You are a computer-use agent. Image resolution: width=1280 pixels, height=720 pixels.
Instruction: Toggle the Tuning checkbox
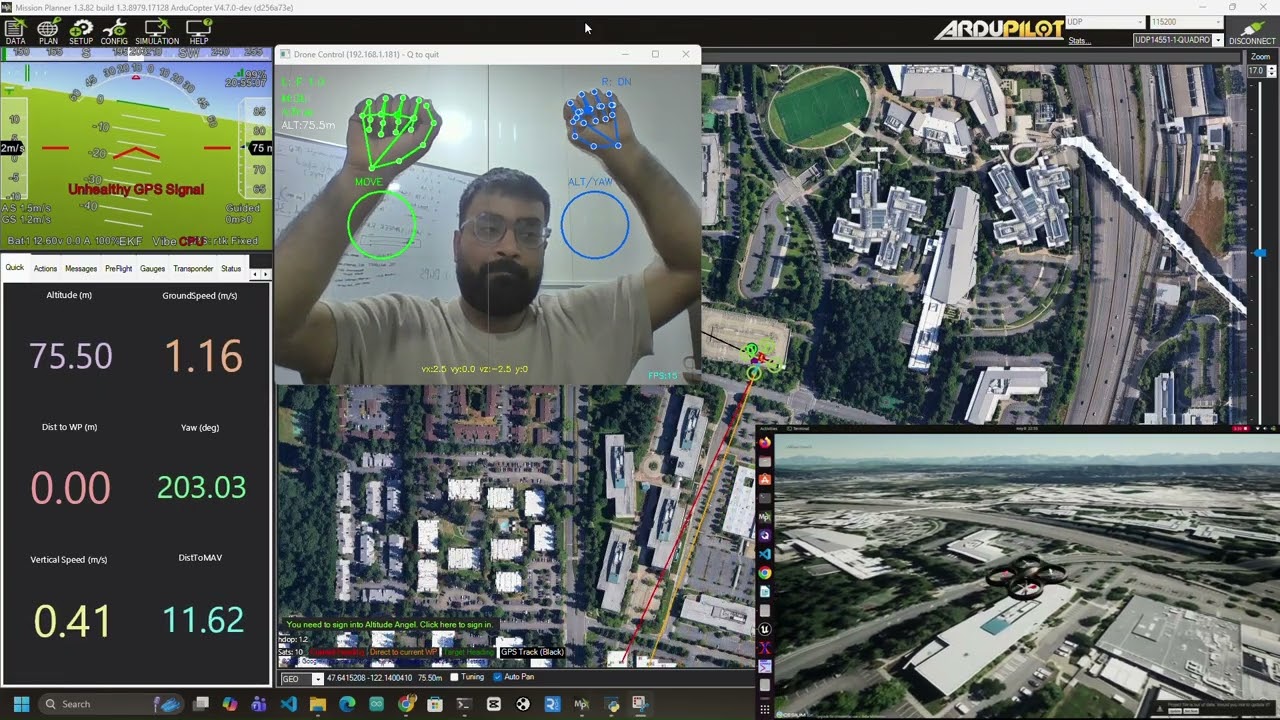[x=455, y=677]
